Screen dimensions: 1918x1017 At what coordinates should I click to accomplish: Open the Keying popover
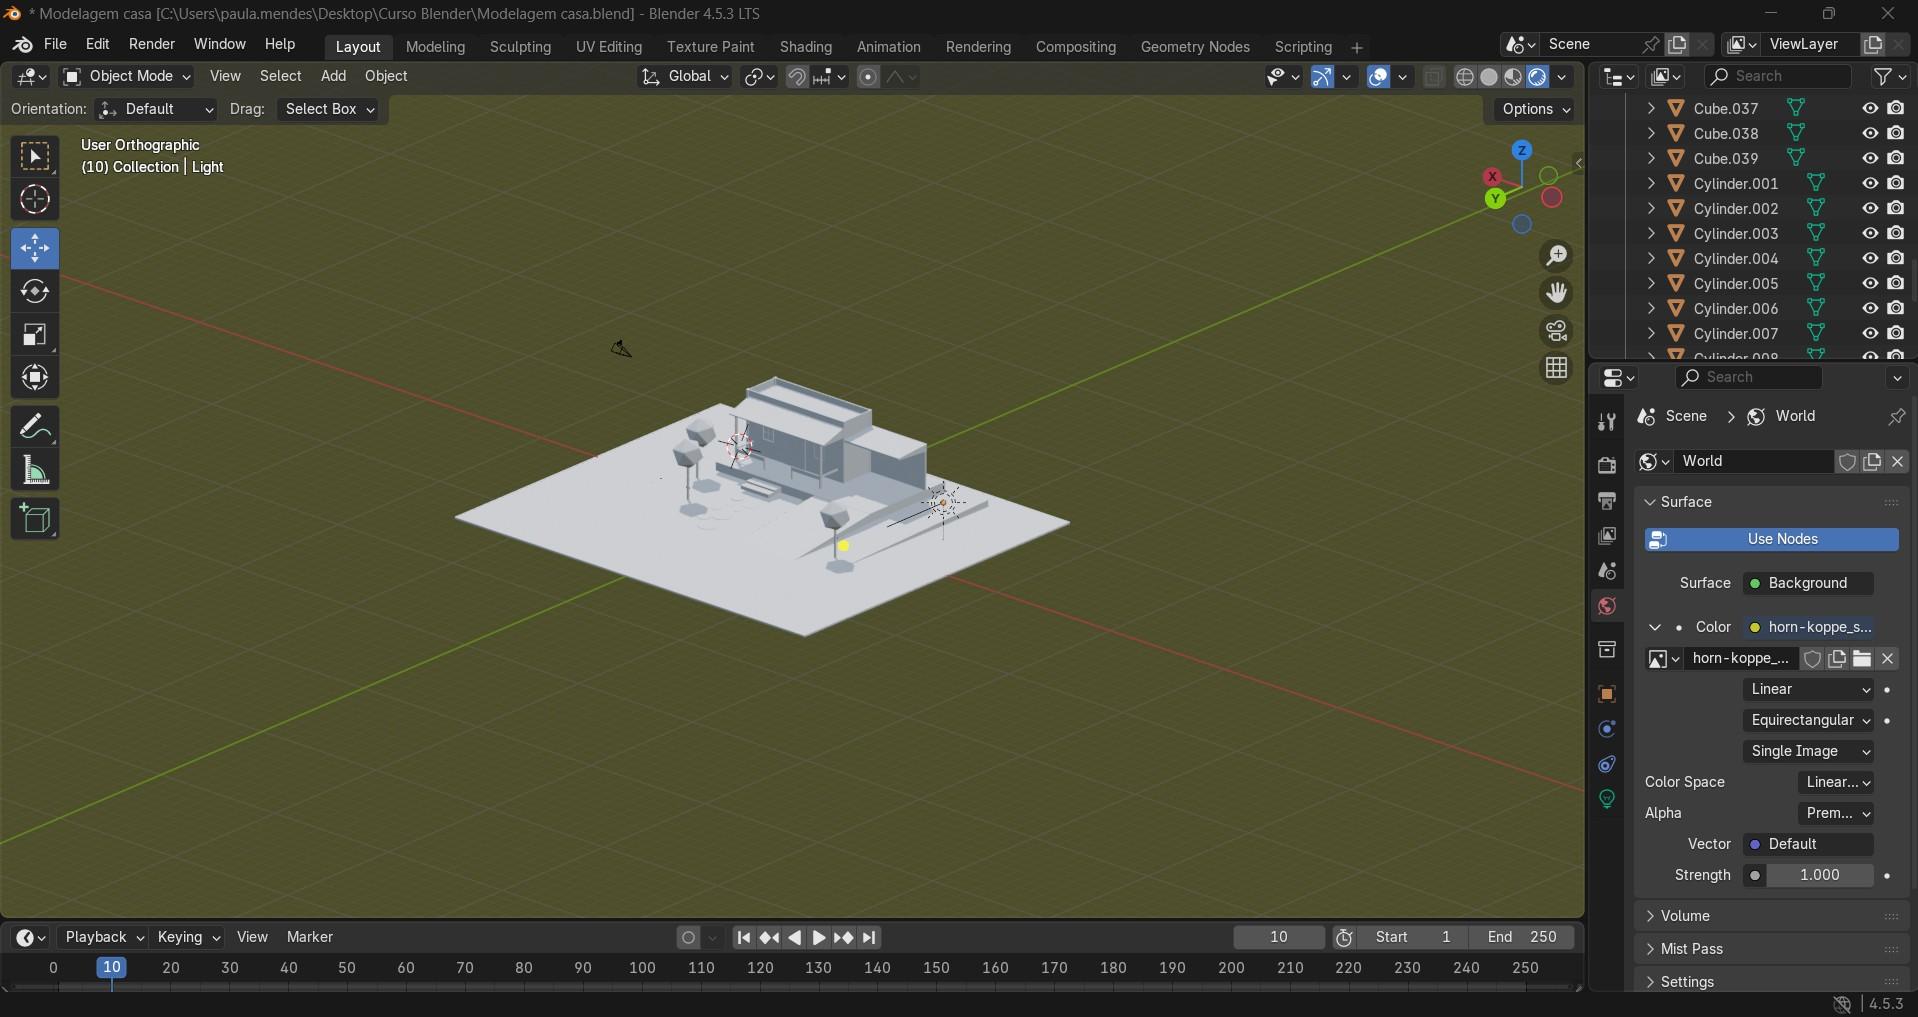(x=188, y=937)
